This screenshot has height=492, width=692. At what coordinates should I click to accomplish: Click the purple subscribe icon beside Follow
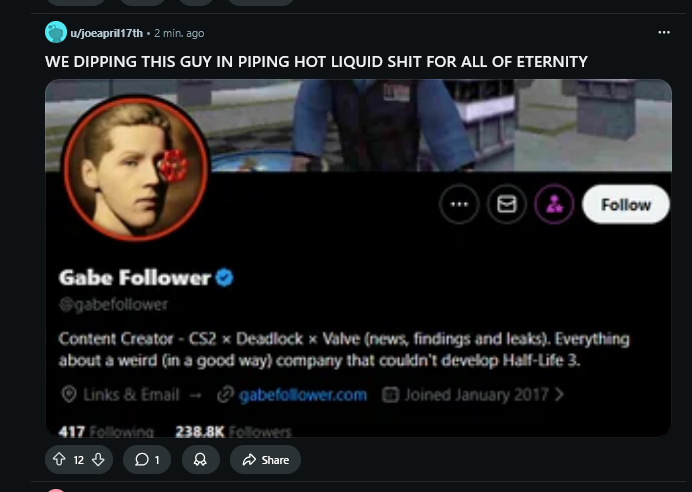[554, 204]
